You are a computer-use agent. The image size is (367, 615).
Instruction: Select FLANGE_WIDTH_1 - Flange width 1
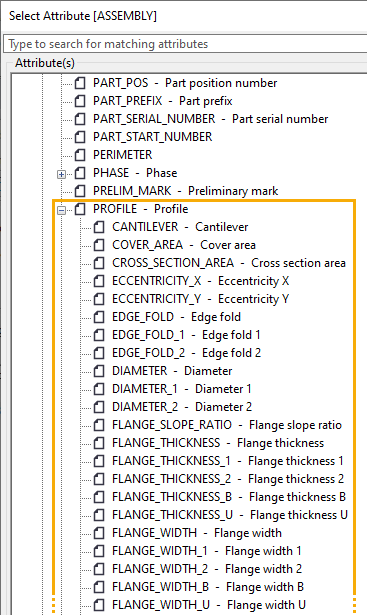coord(207,551)
